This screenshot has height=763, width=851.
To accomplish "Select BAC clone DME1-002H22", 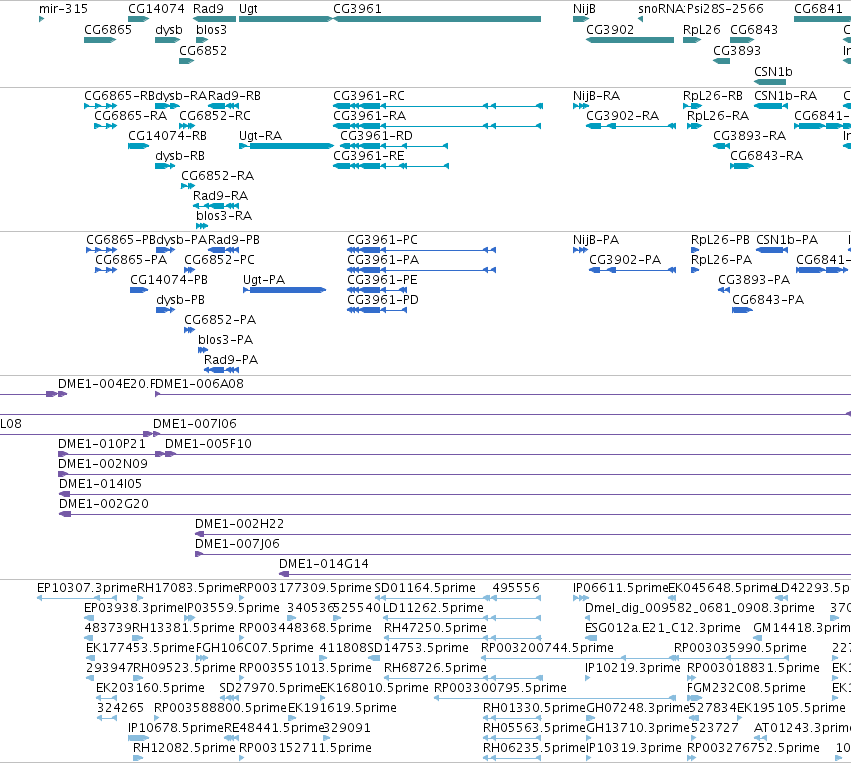I will (x=523, y=534).
